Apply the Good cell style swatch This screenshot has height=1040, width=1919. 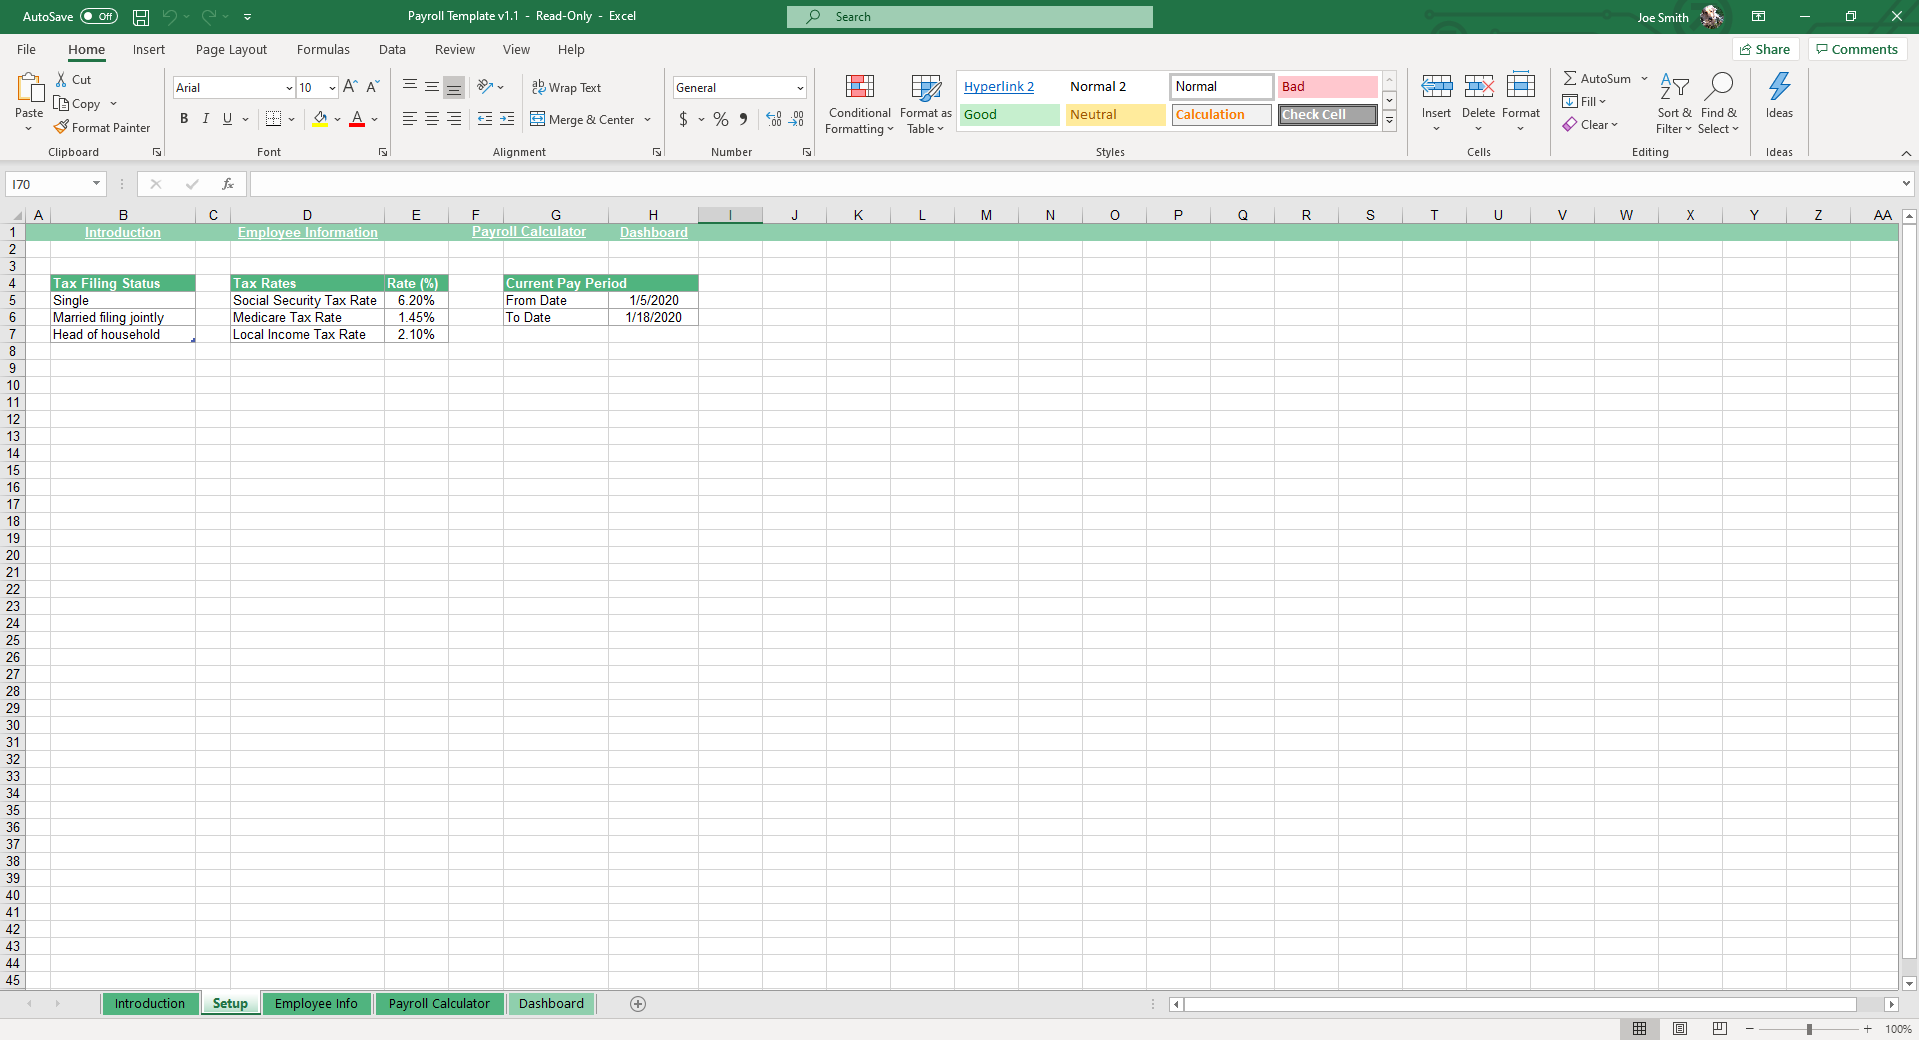pyautogui.click(x=1010, y=115)
